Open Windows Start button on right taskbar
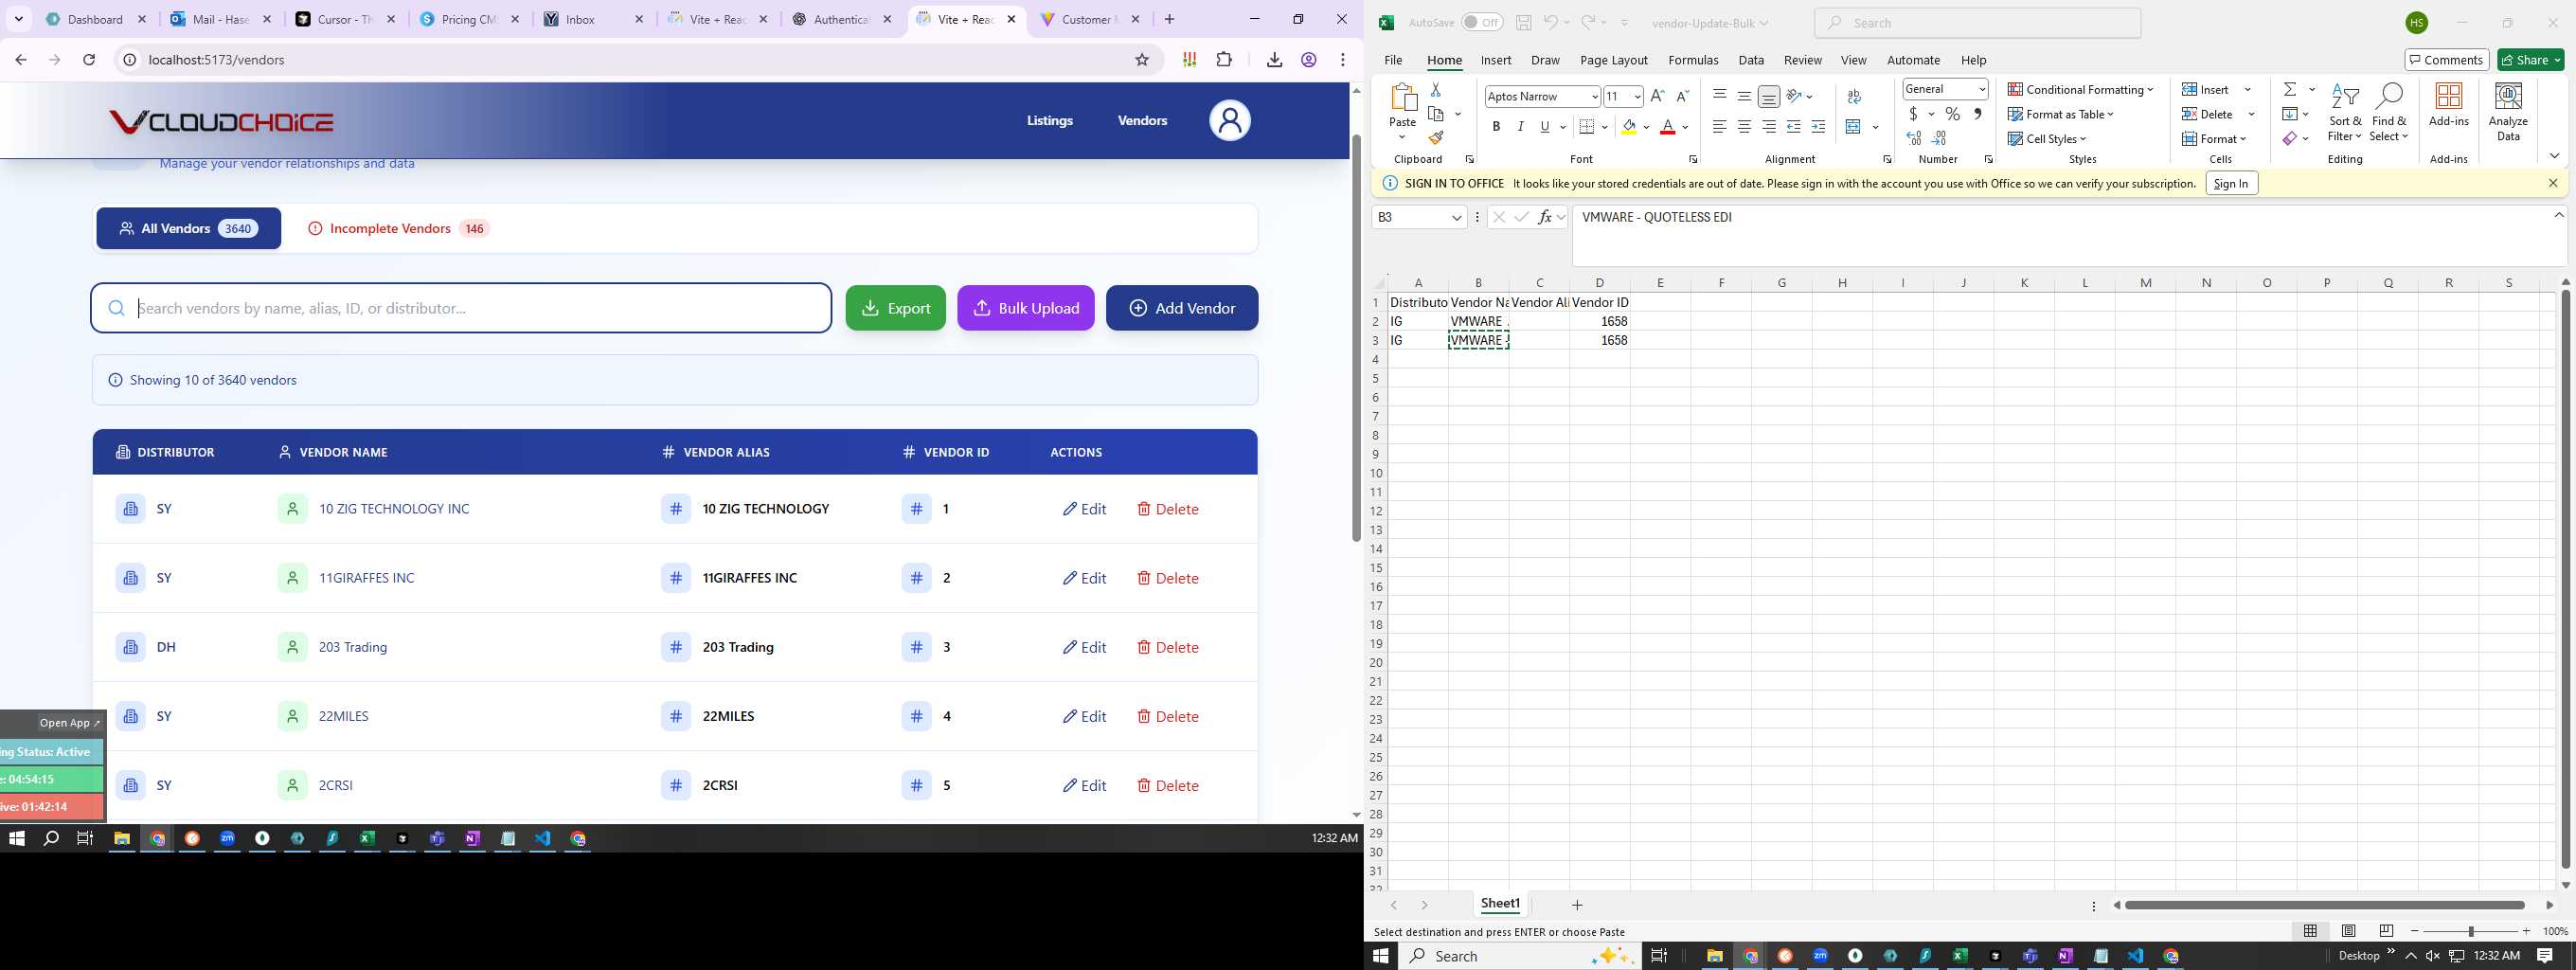 click(x=1381, y=956)
